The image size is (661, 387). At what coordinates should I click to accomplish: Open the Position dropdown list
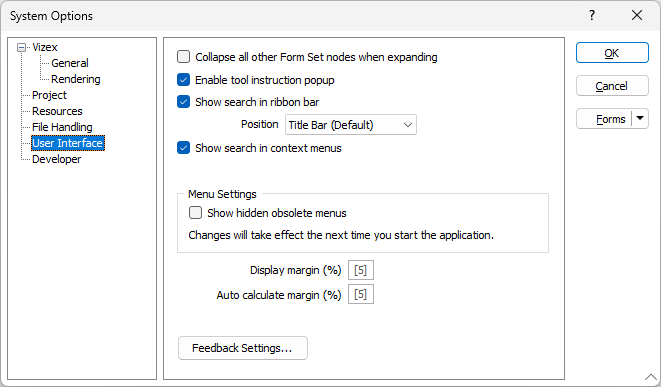coord(351,125)
